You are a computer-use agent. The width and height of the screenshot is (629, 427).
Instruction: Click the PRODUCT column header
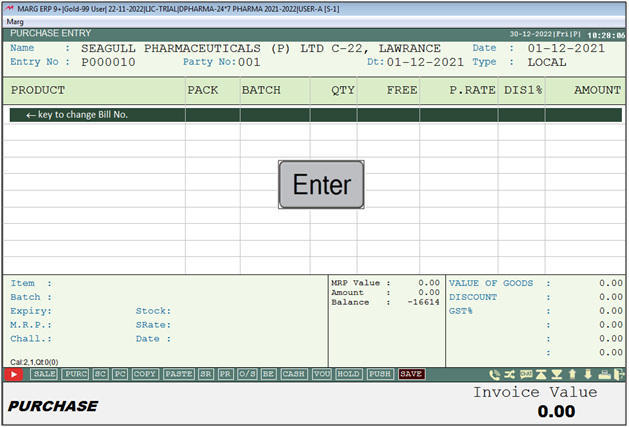(x=38, y=90)
